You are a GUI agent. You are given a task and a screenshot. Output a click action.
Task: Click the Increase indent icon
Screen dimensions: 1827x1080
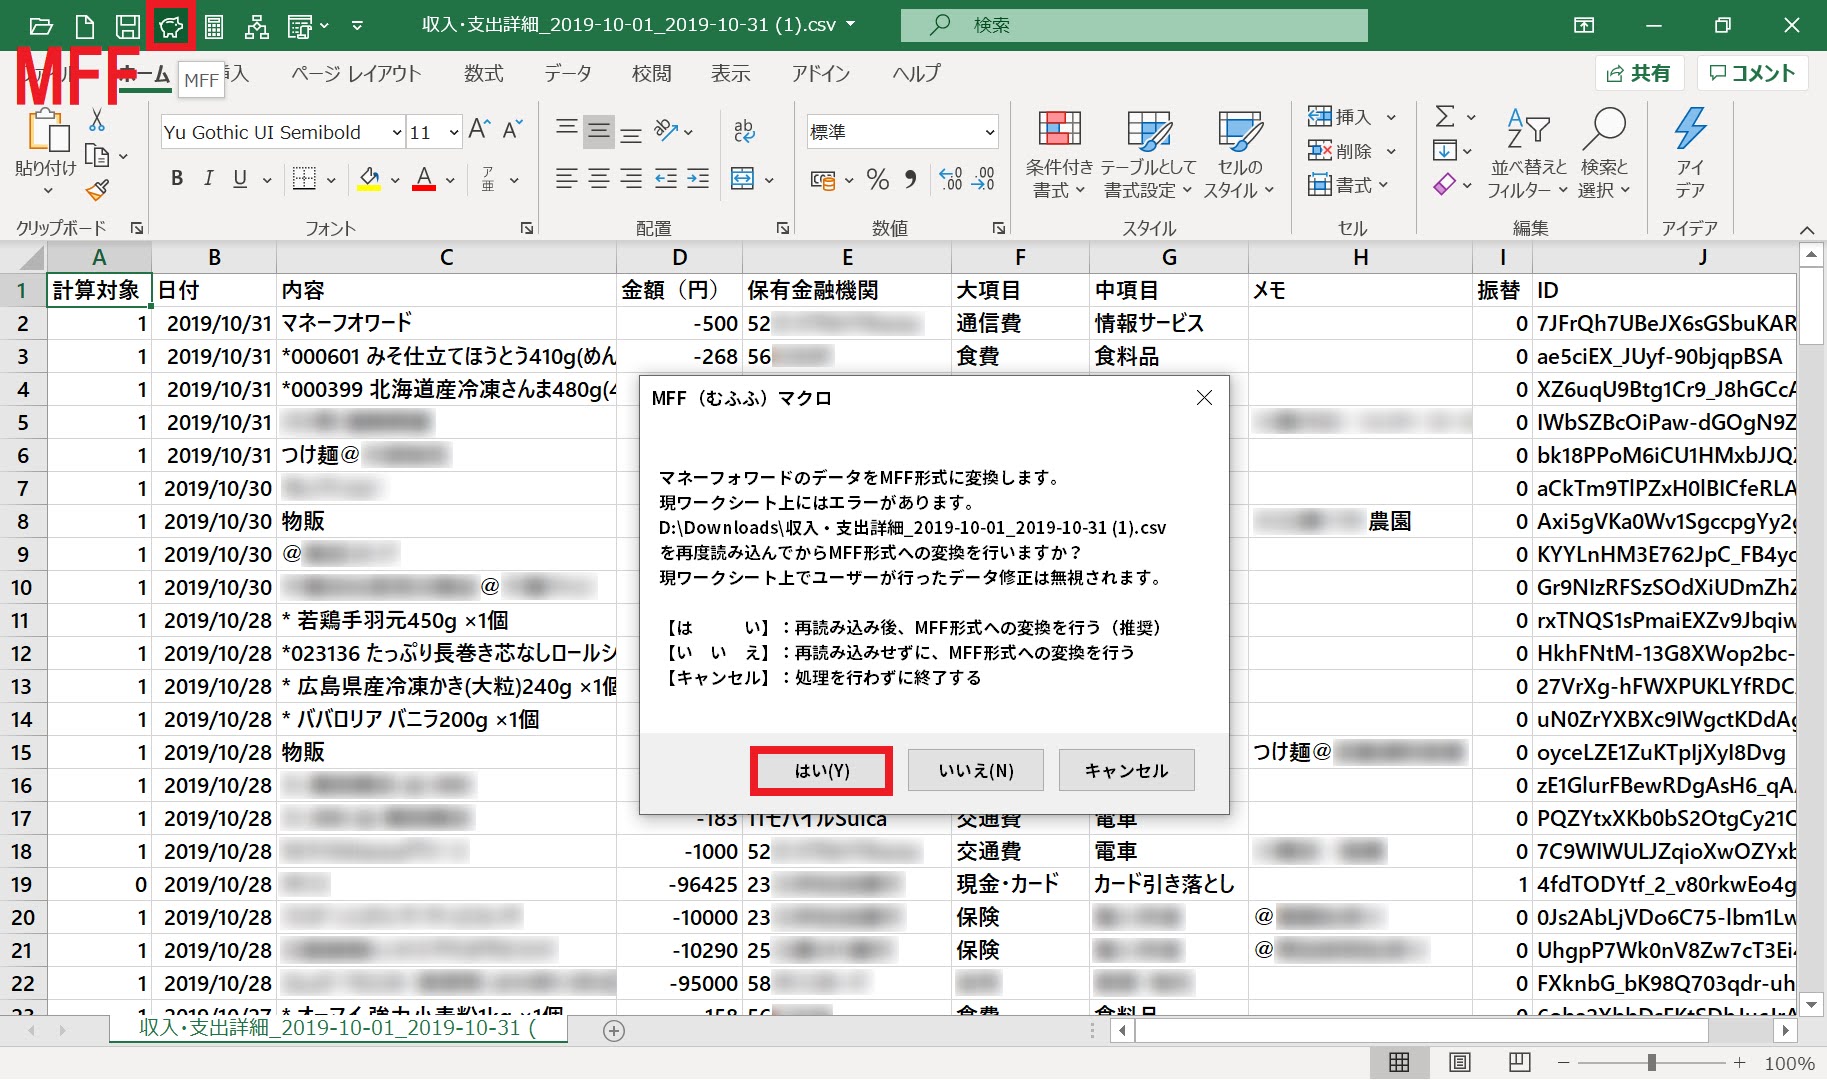[x=698, y=179]
